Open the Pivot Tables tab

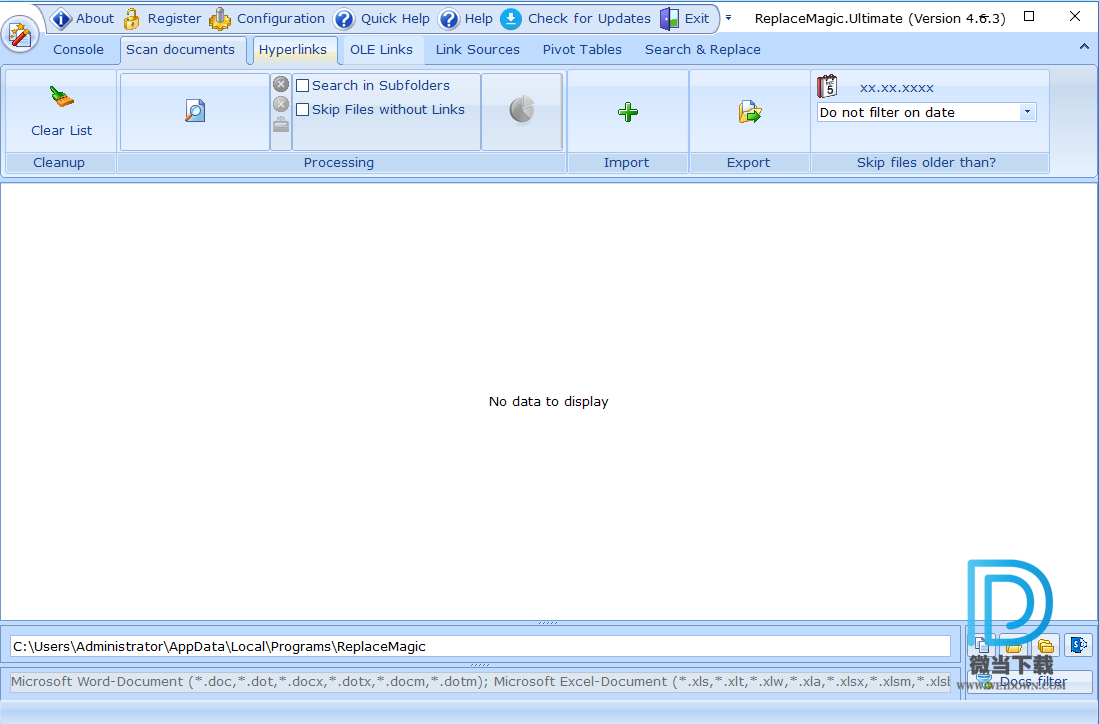point(582,50)
